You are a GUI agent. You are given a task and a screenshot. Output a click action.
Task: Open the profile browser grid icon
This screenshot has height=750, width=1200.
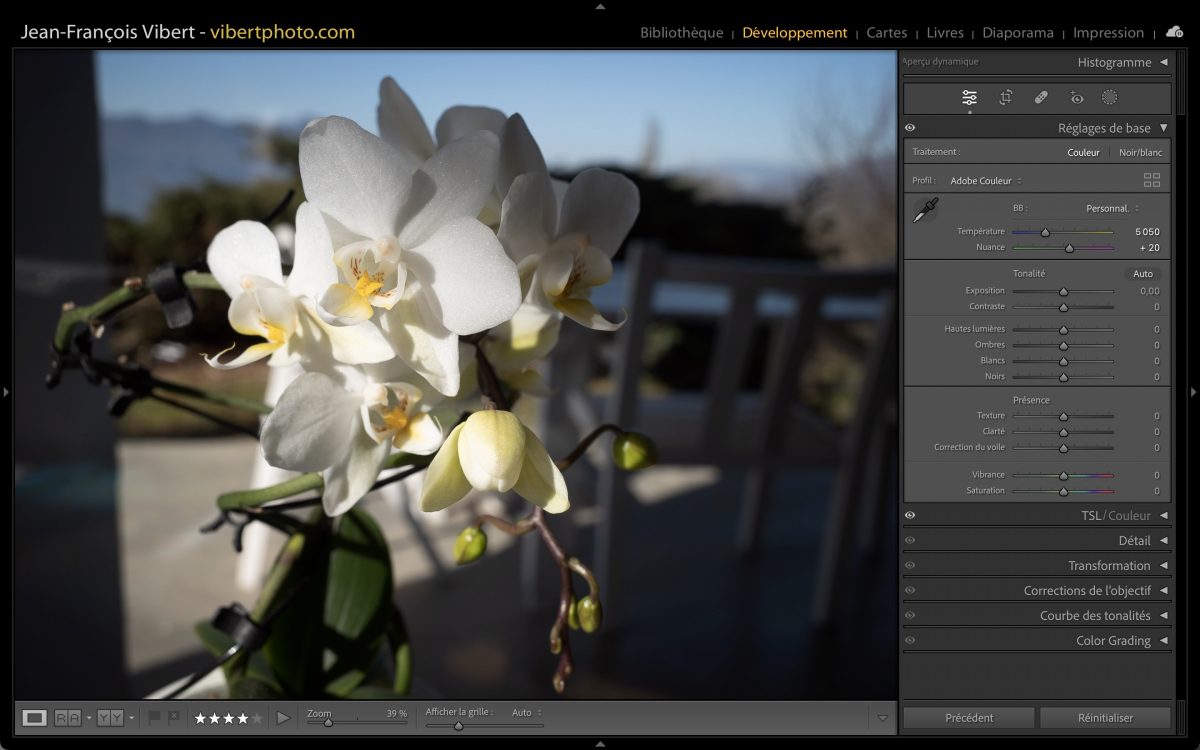pyautogui.click(x=1152, y=180)
